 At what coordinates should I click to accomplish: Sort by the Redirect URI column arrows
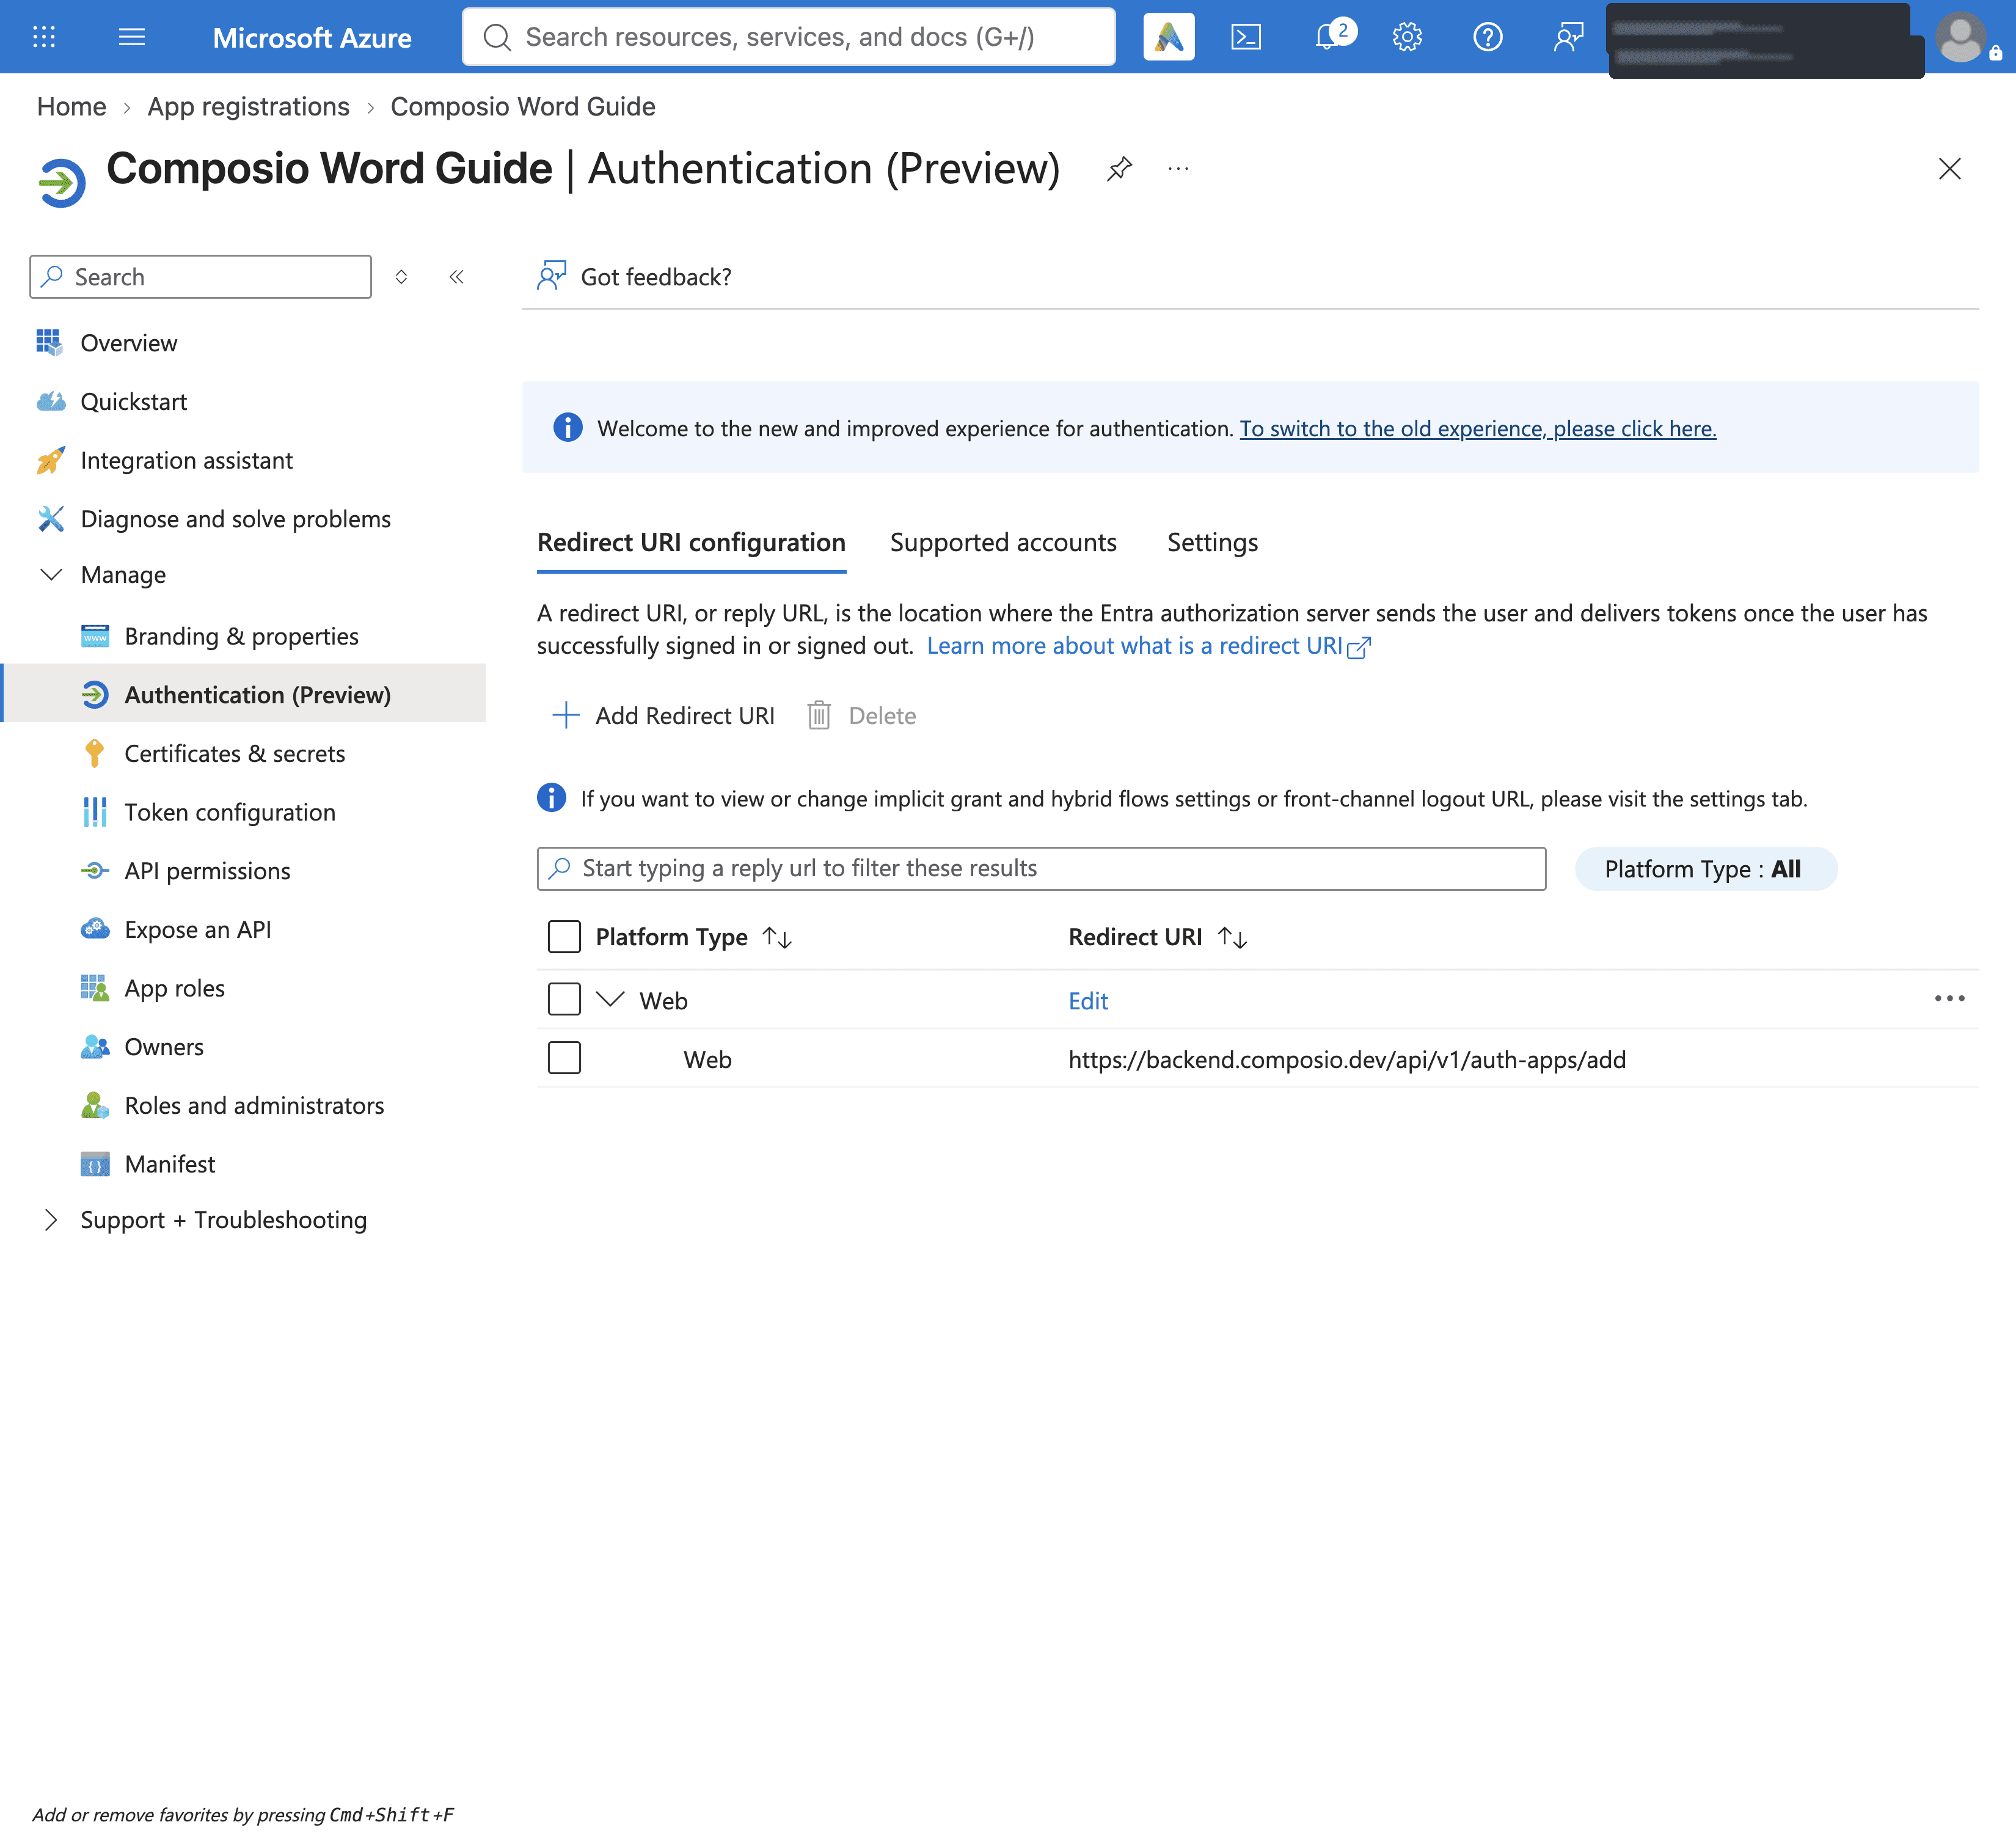[1232, 937]
